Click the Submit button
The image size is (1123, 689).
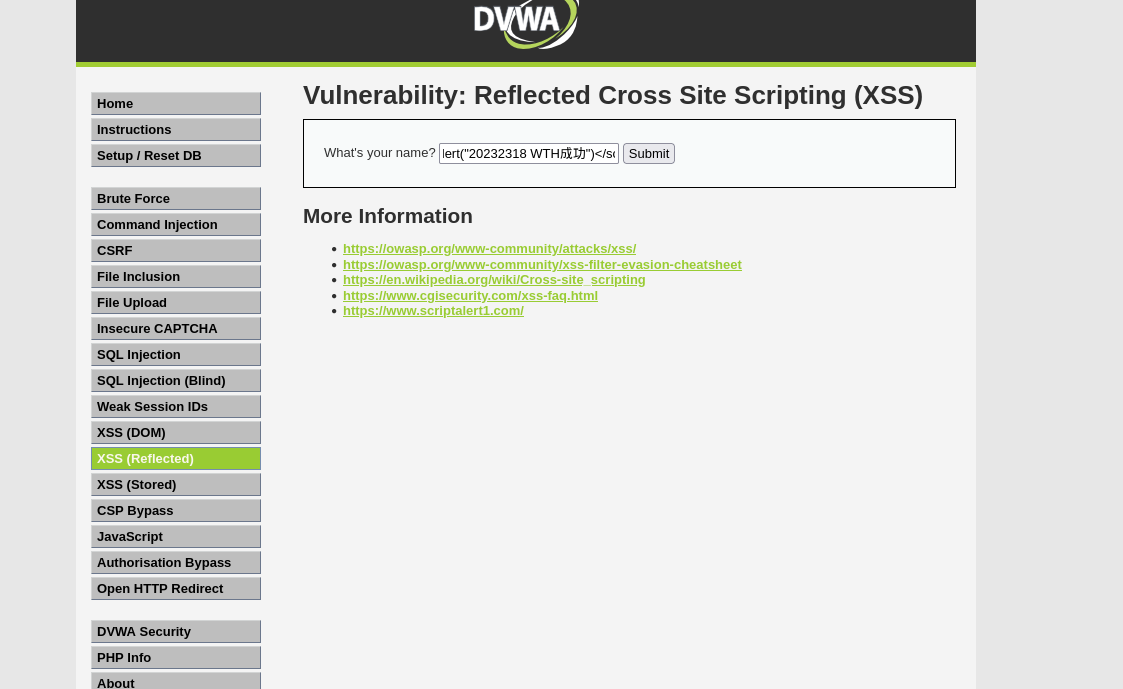coord(649,153)
